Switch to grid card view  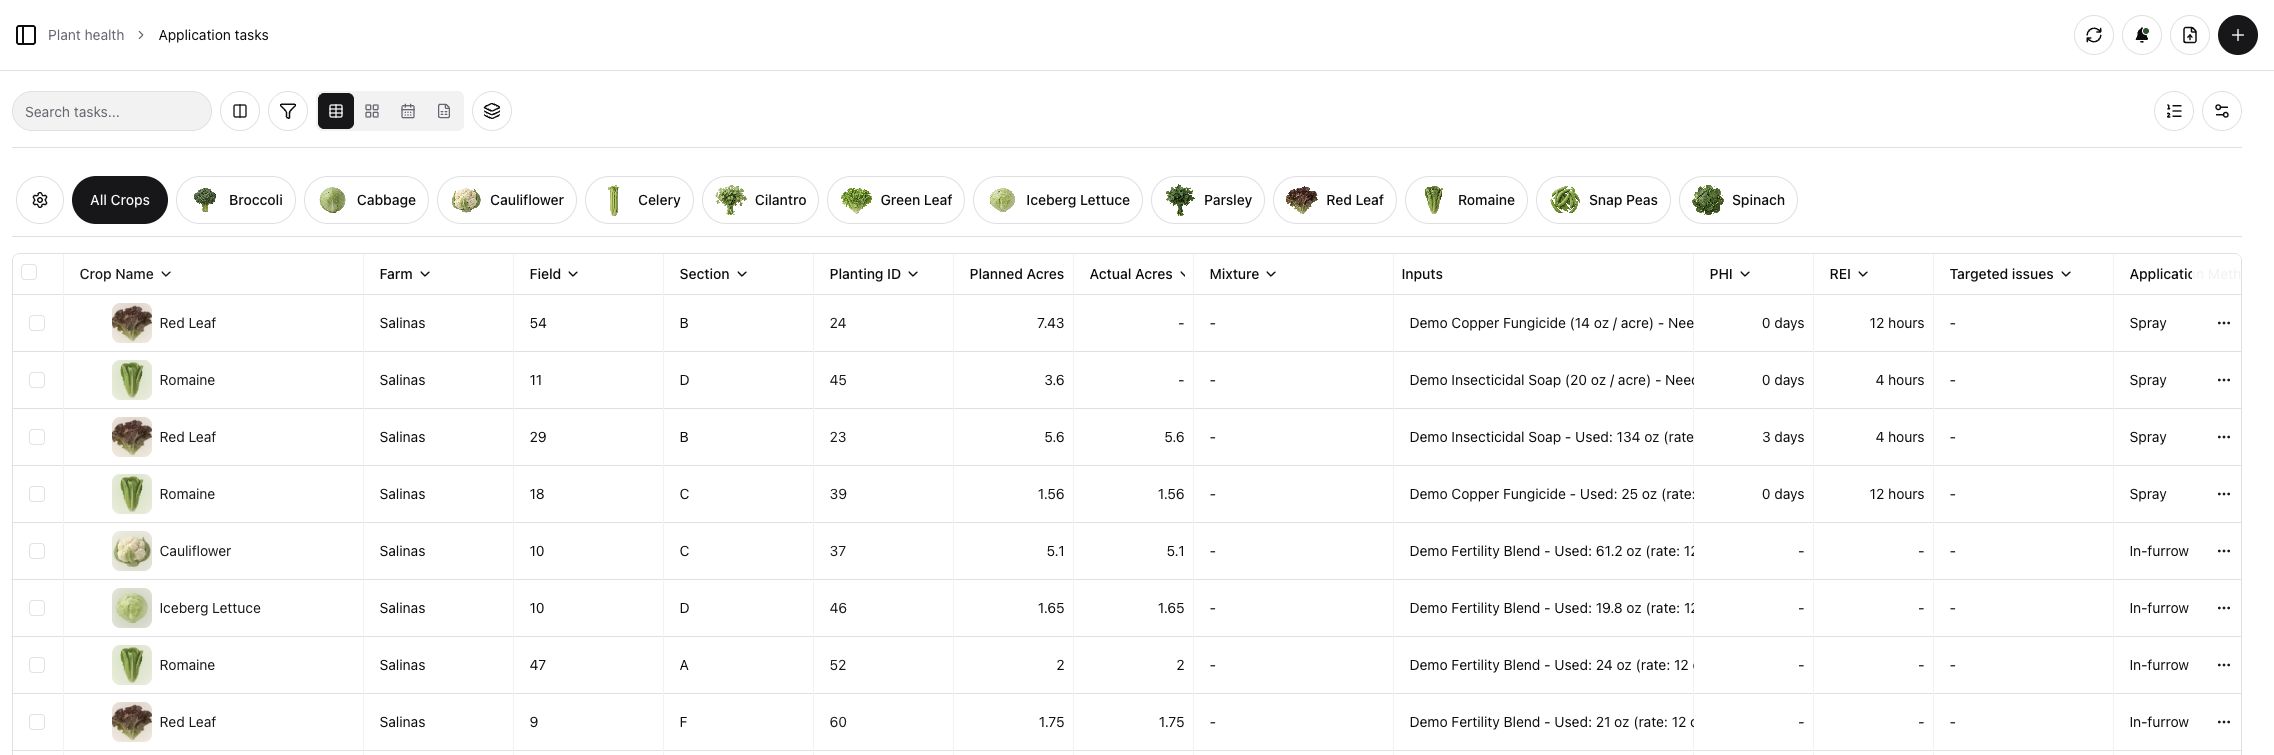[372, 111]
